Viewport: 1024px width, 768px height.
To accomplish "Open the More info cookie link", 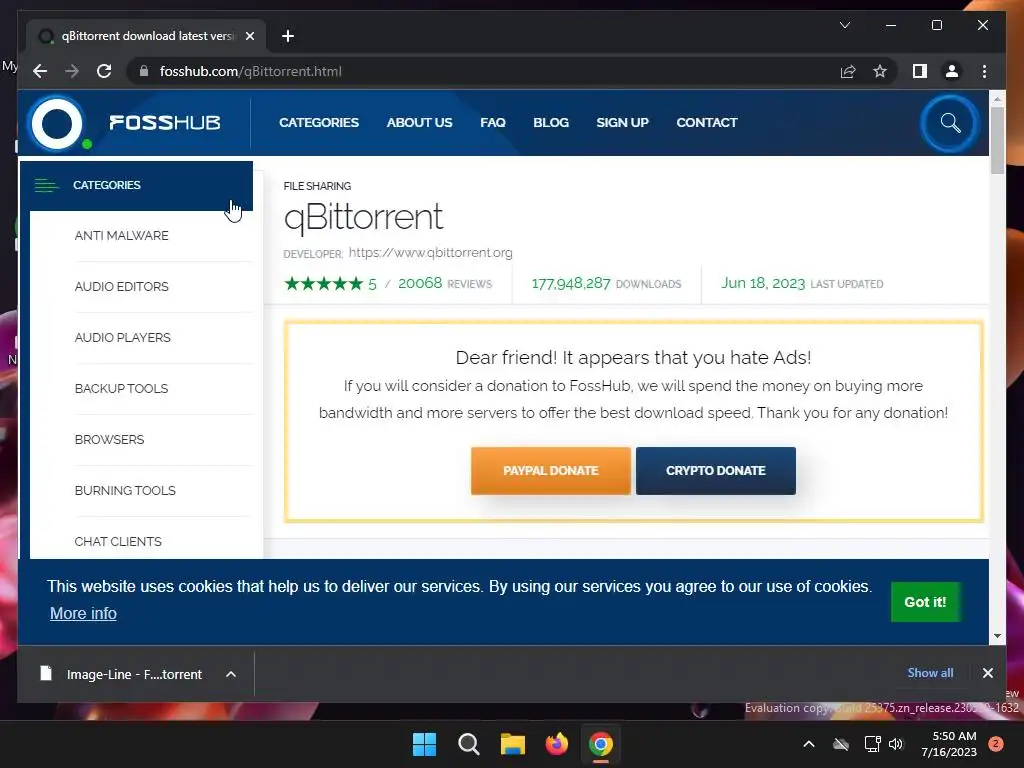I will tap(83, 613).
